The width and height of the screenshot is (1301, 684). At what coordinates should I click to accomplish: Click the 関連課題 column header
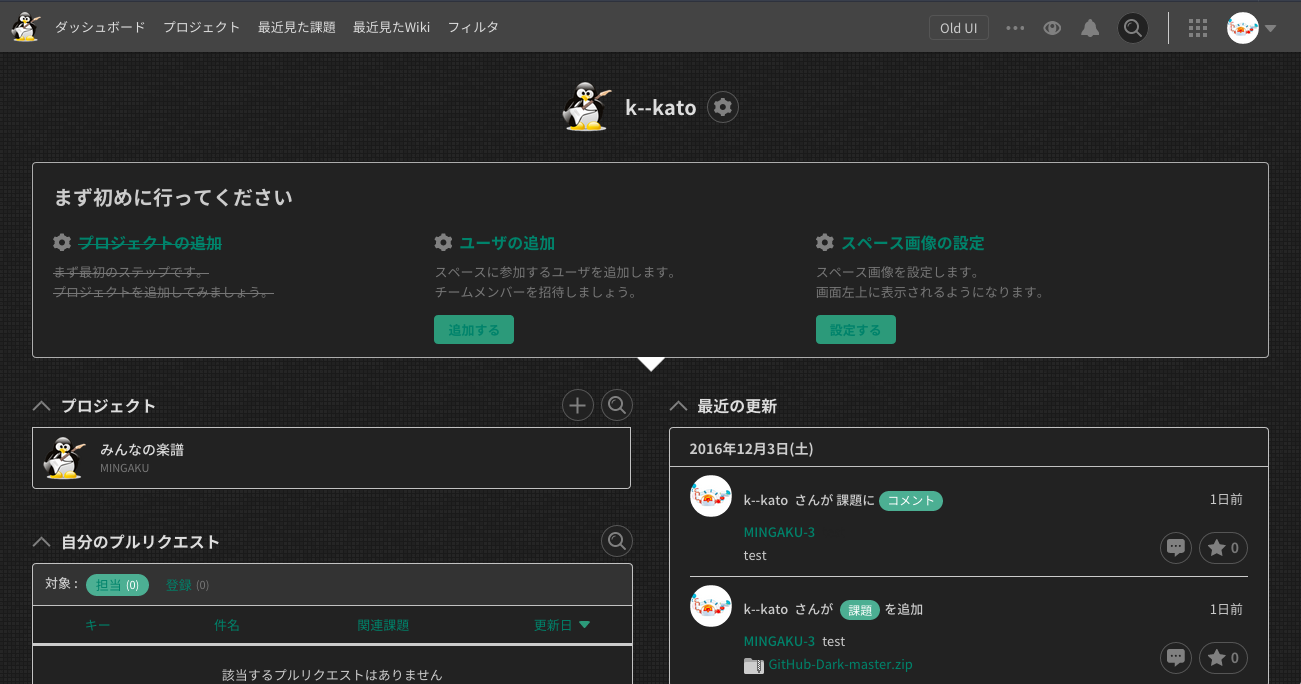tap(384, 625)
